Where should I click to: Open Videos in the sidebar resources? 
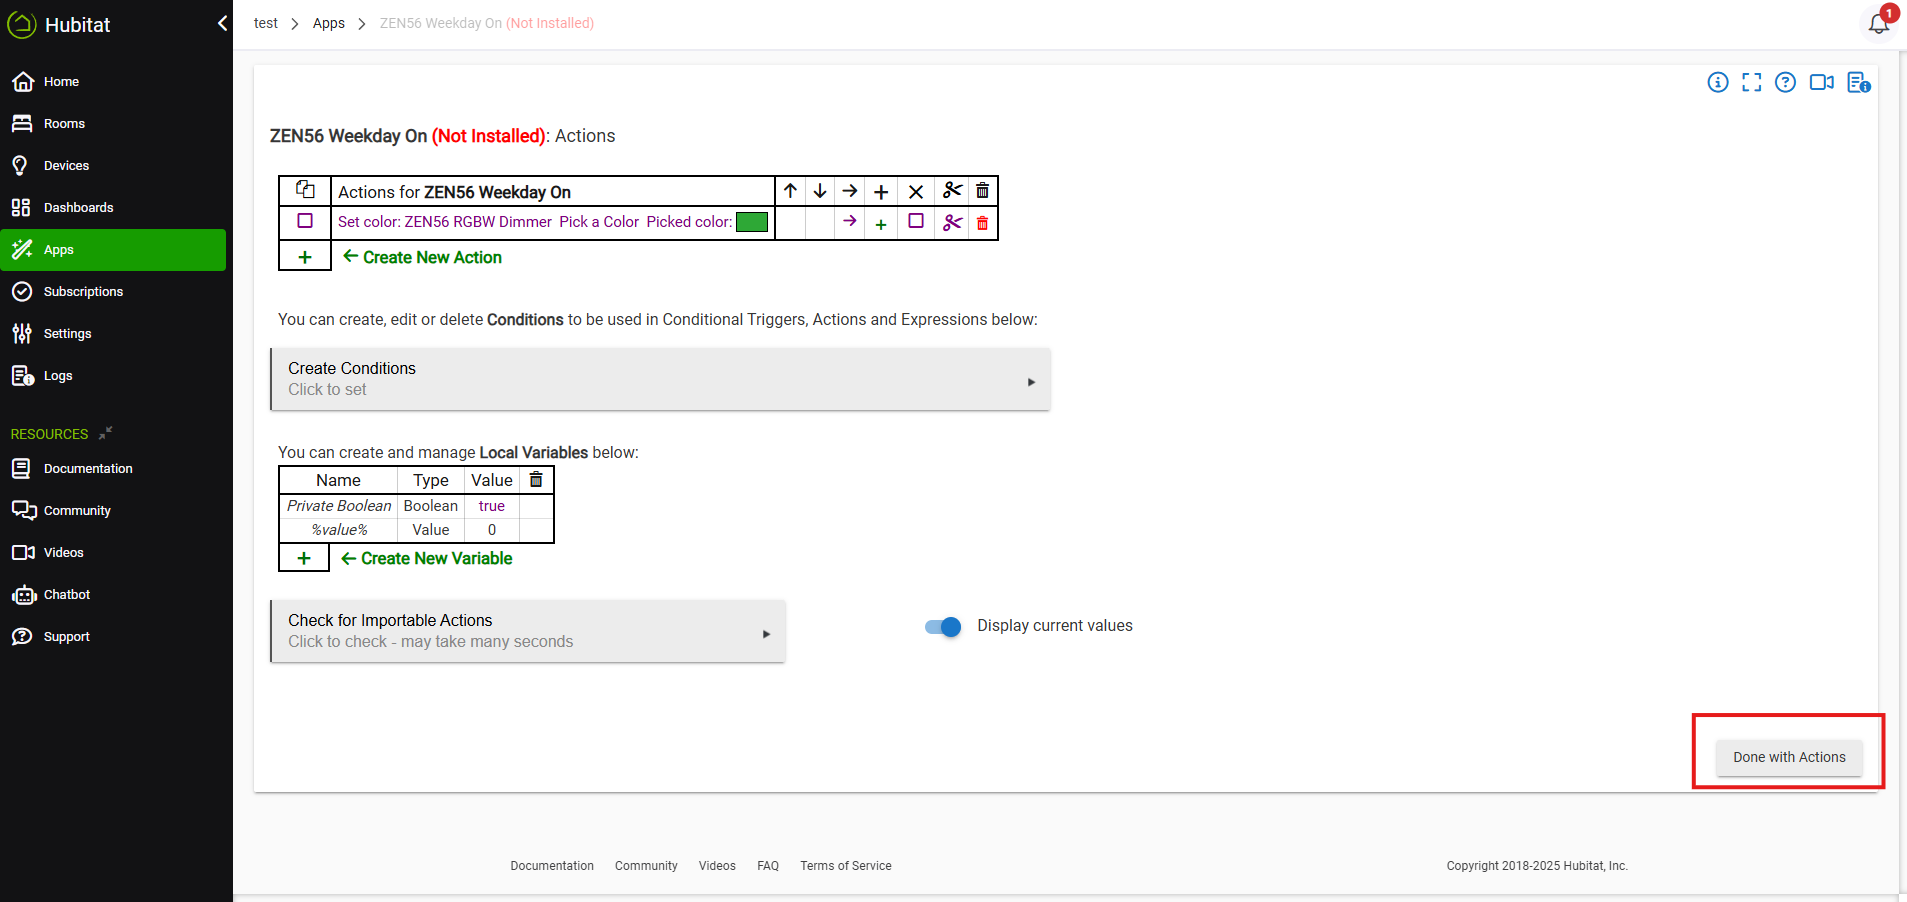coord(113,553)
